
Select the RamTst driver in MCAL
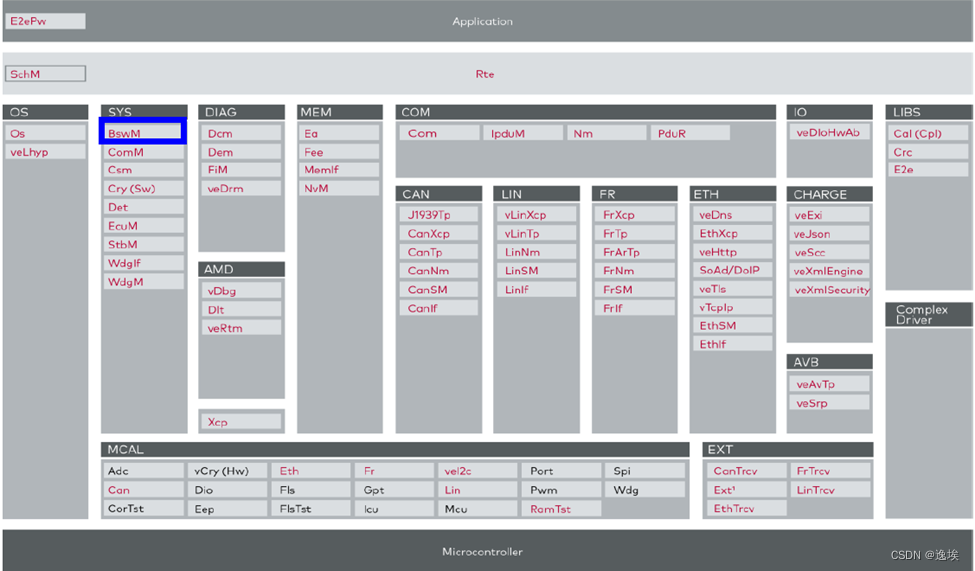click(x=561, y=509)
